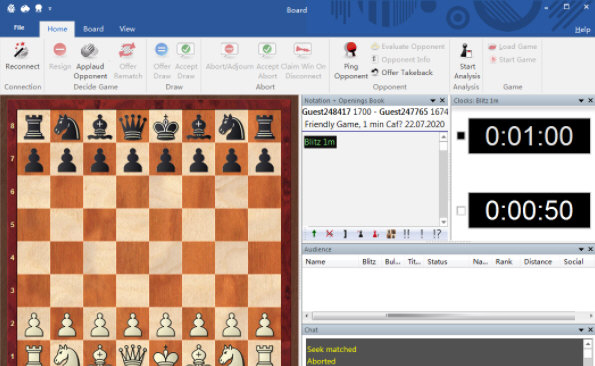Open Notation panel dropdown arrow
595x366 pixels.
click(433, 101)
